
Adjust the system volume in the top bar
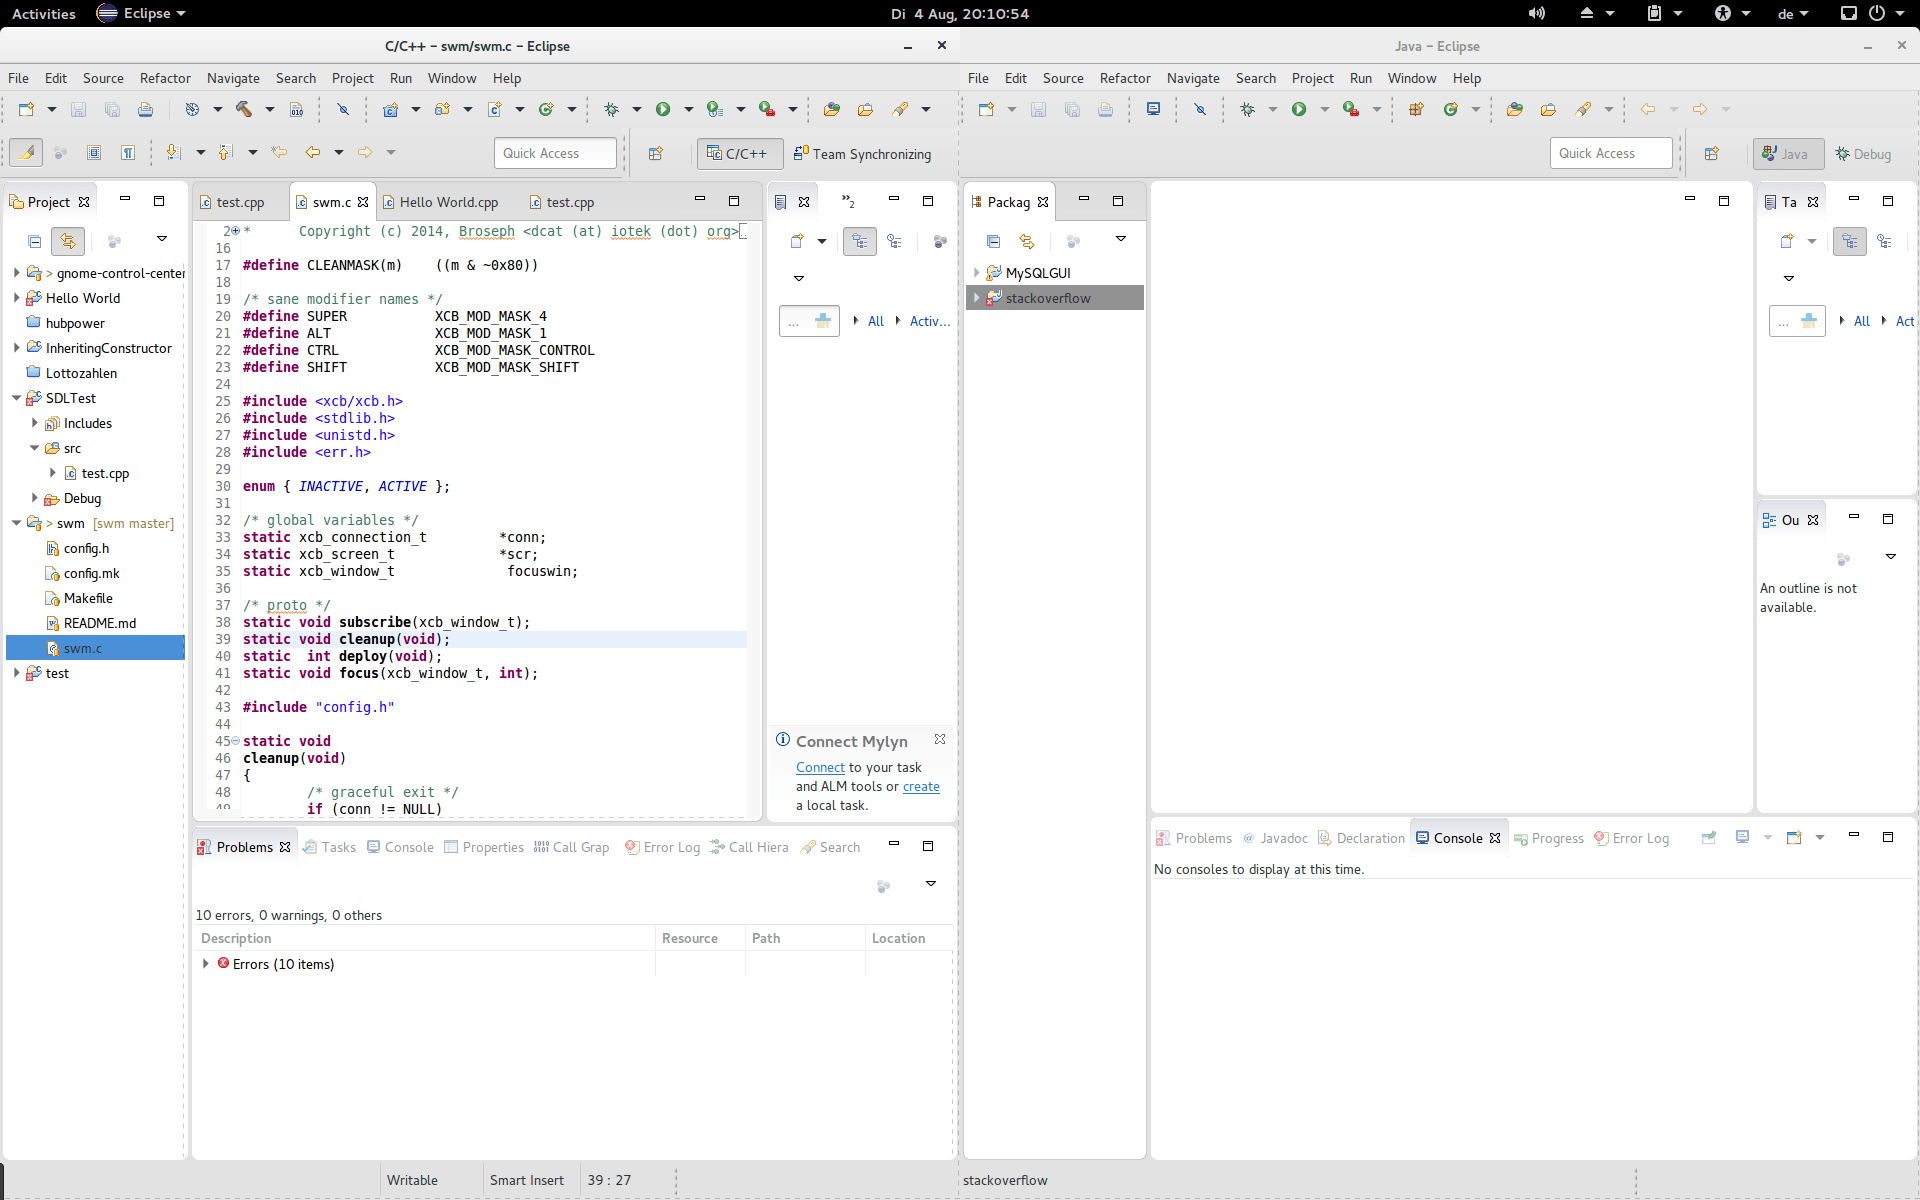coord(1537,13)
